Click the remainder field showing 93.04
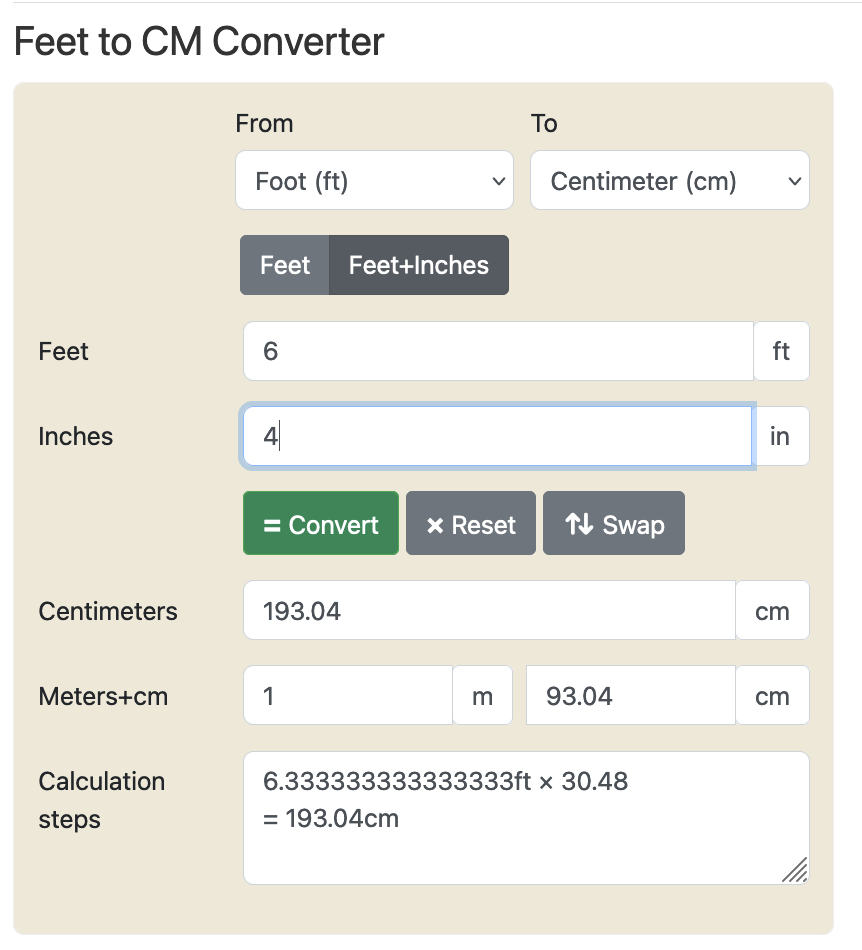This screenshot has width=862, height=950. (x=630, y=696)
